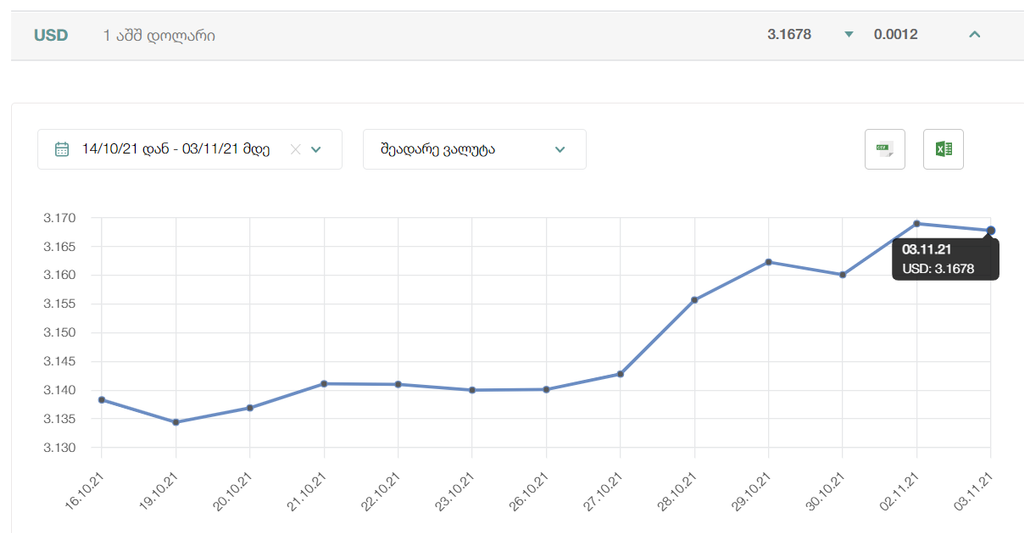Viewport: 1024px width, 533px height.
Task: Select the peak 02.11.21 data point
Action: (x=916, y=223)
